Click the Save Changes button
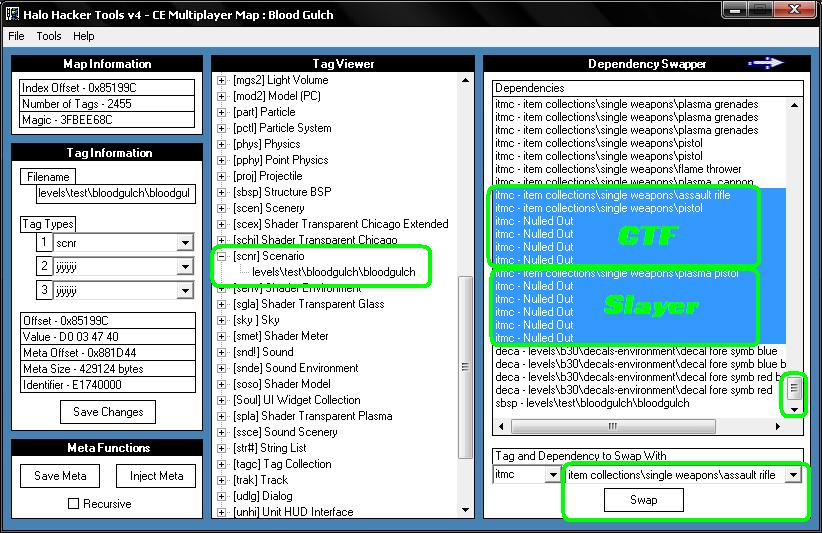 tap(108, 412)
